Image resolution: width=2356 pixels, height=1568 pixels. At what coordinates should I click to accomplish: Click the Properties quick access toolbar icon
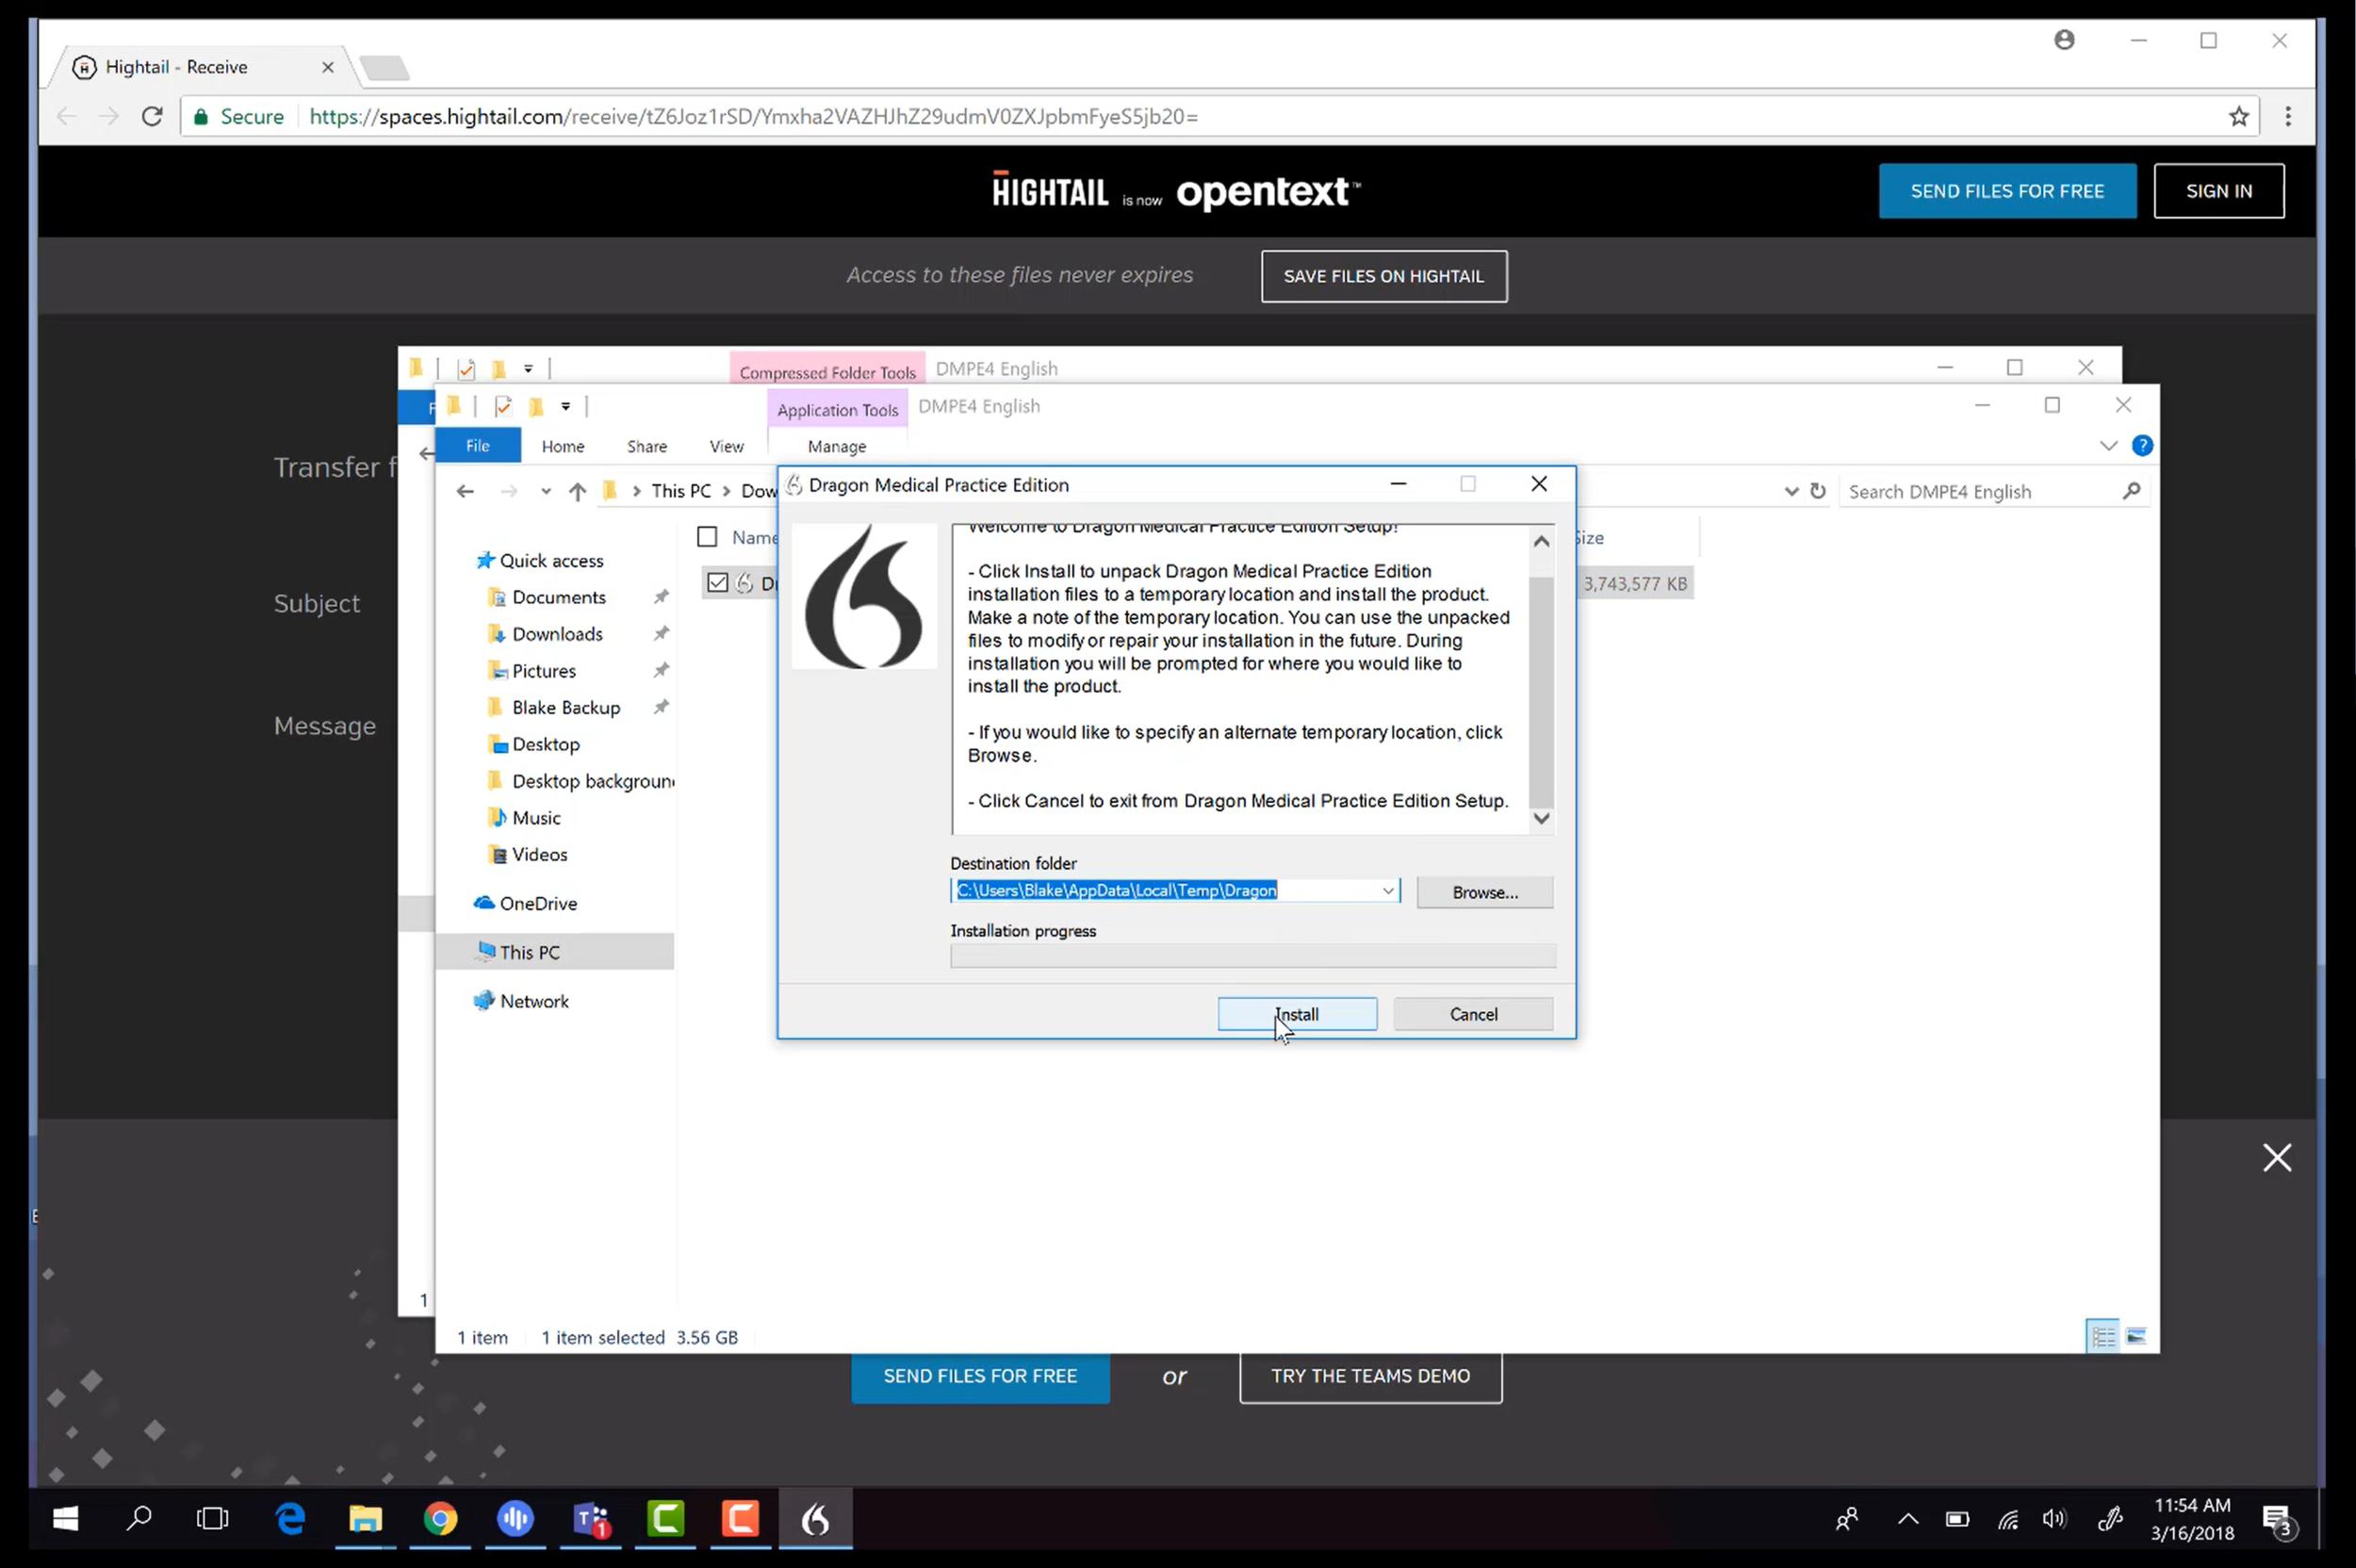503,406
